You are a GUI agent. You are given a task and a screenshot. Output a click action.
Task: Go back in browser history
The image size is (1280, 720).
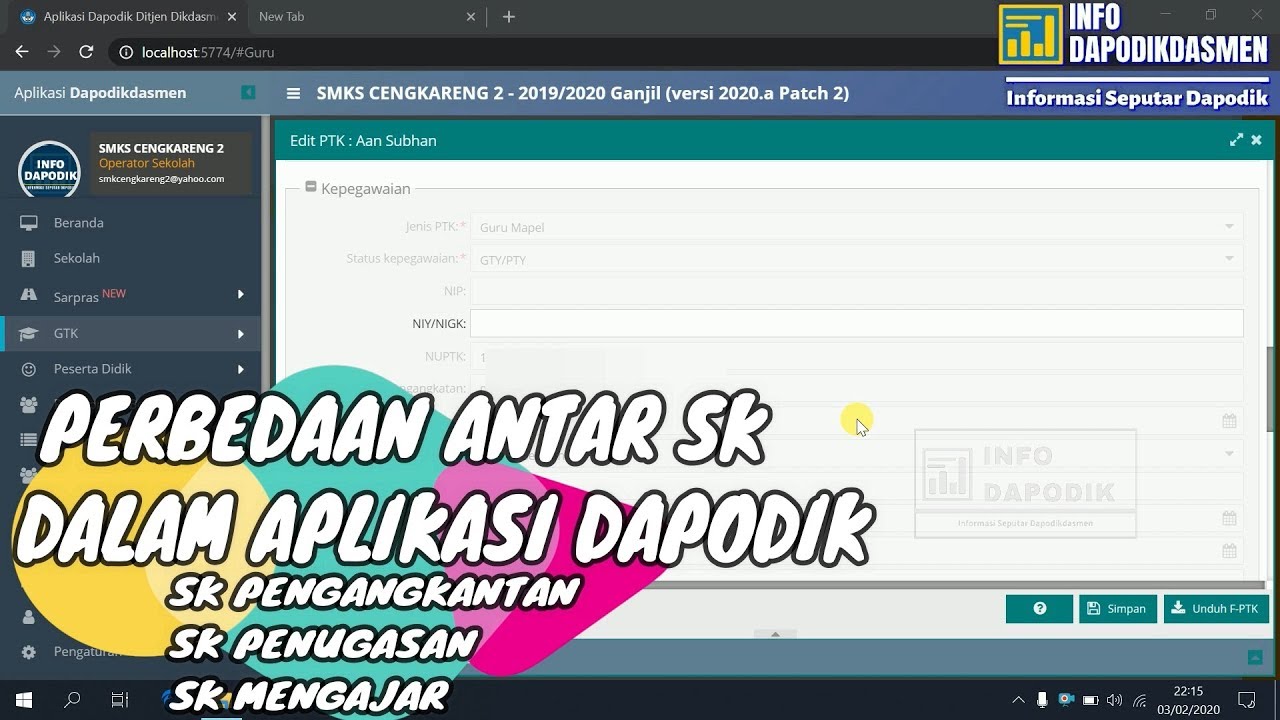click(22, 52)
